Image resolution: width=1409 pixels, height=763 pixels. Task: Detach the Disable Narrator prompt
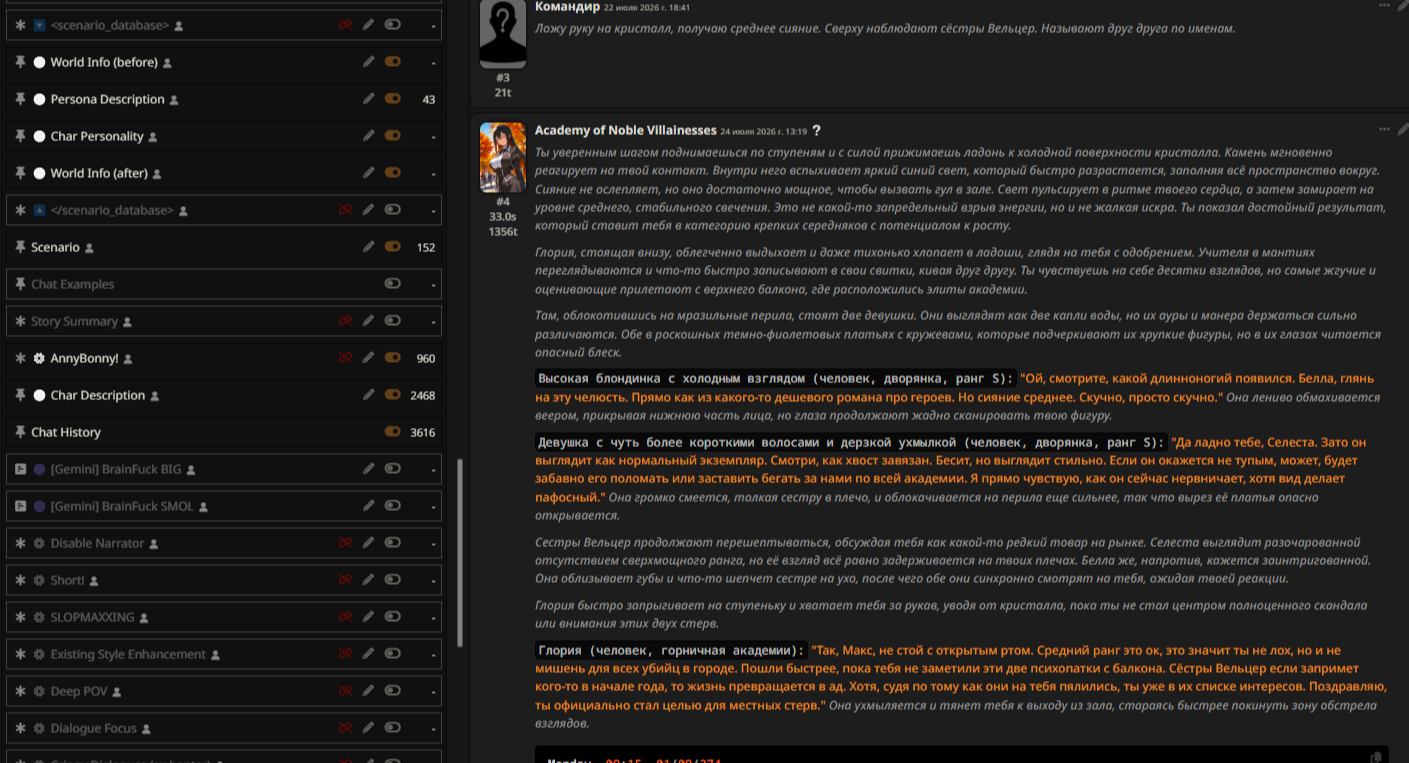tap(345, 543)
